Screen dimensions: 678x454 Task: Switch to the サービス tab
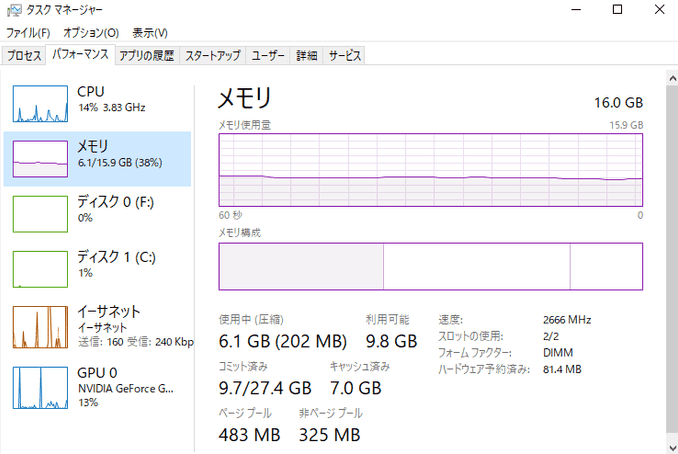344,55
